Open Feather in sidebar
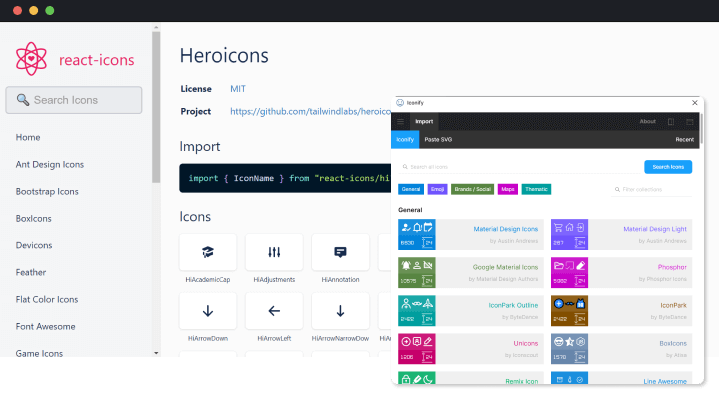Screen dimensions: 719x398 pos(31,272)
